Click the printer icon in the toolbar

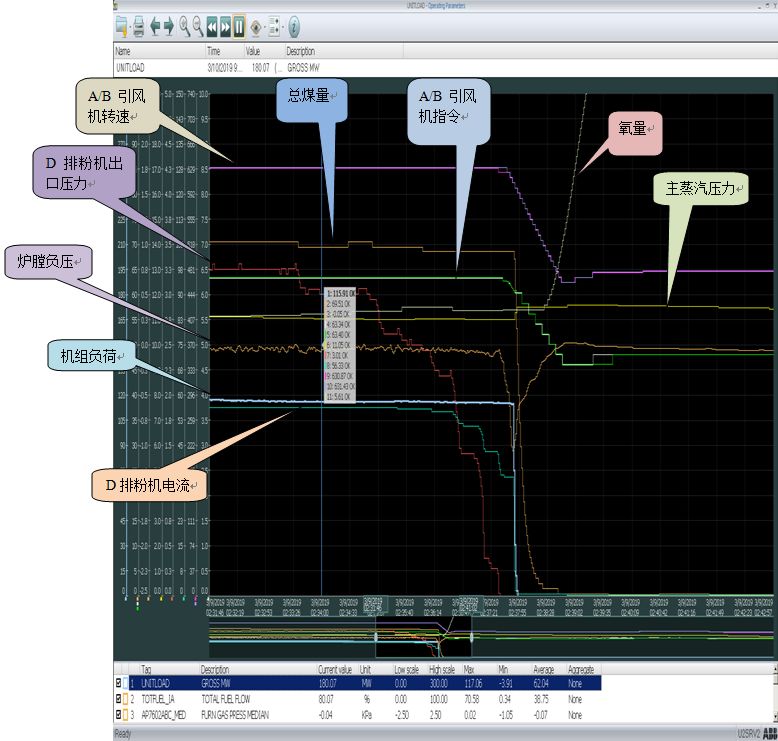(x=139, y=27)
